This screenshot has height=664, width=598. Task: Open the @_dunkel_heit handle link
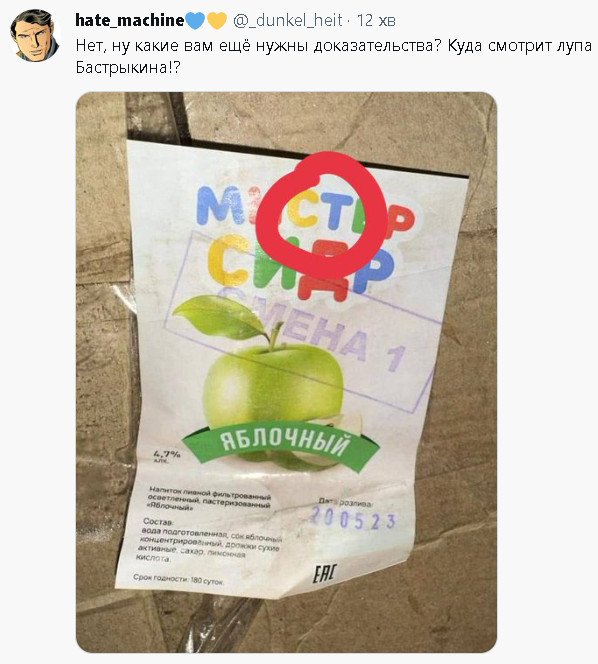[288, 20]
